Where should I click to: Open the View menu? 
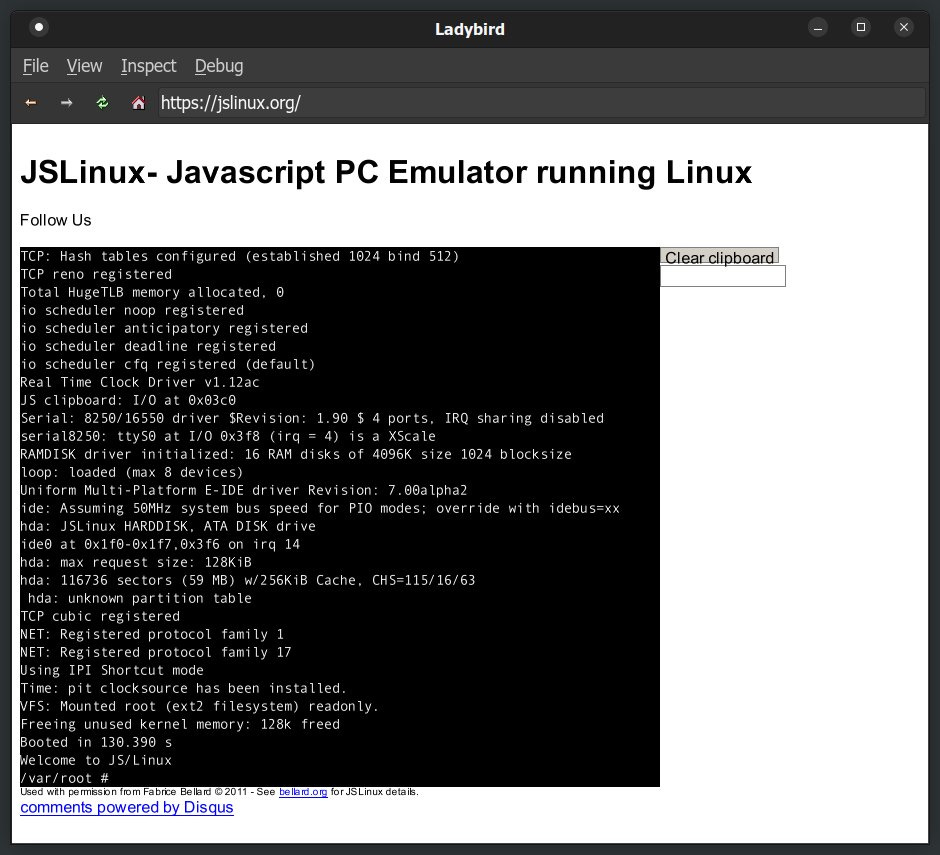(x=84, y=66)
